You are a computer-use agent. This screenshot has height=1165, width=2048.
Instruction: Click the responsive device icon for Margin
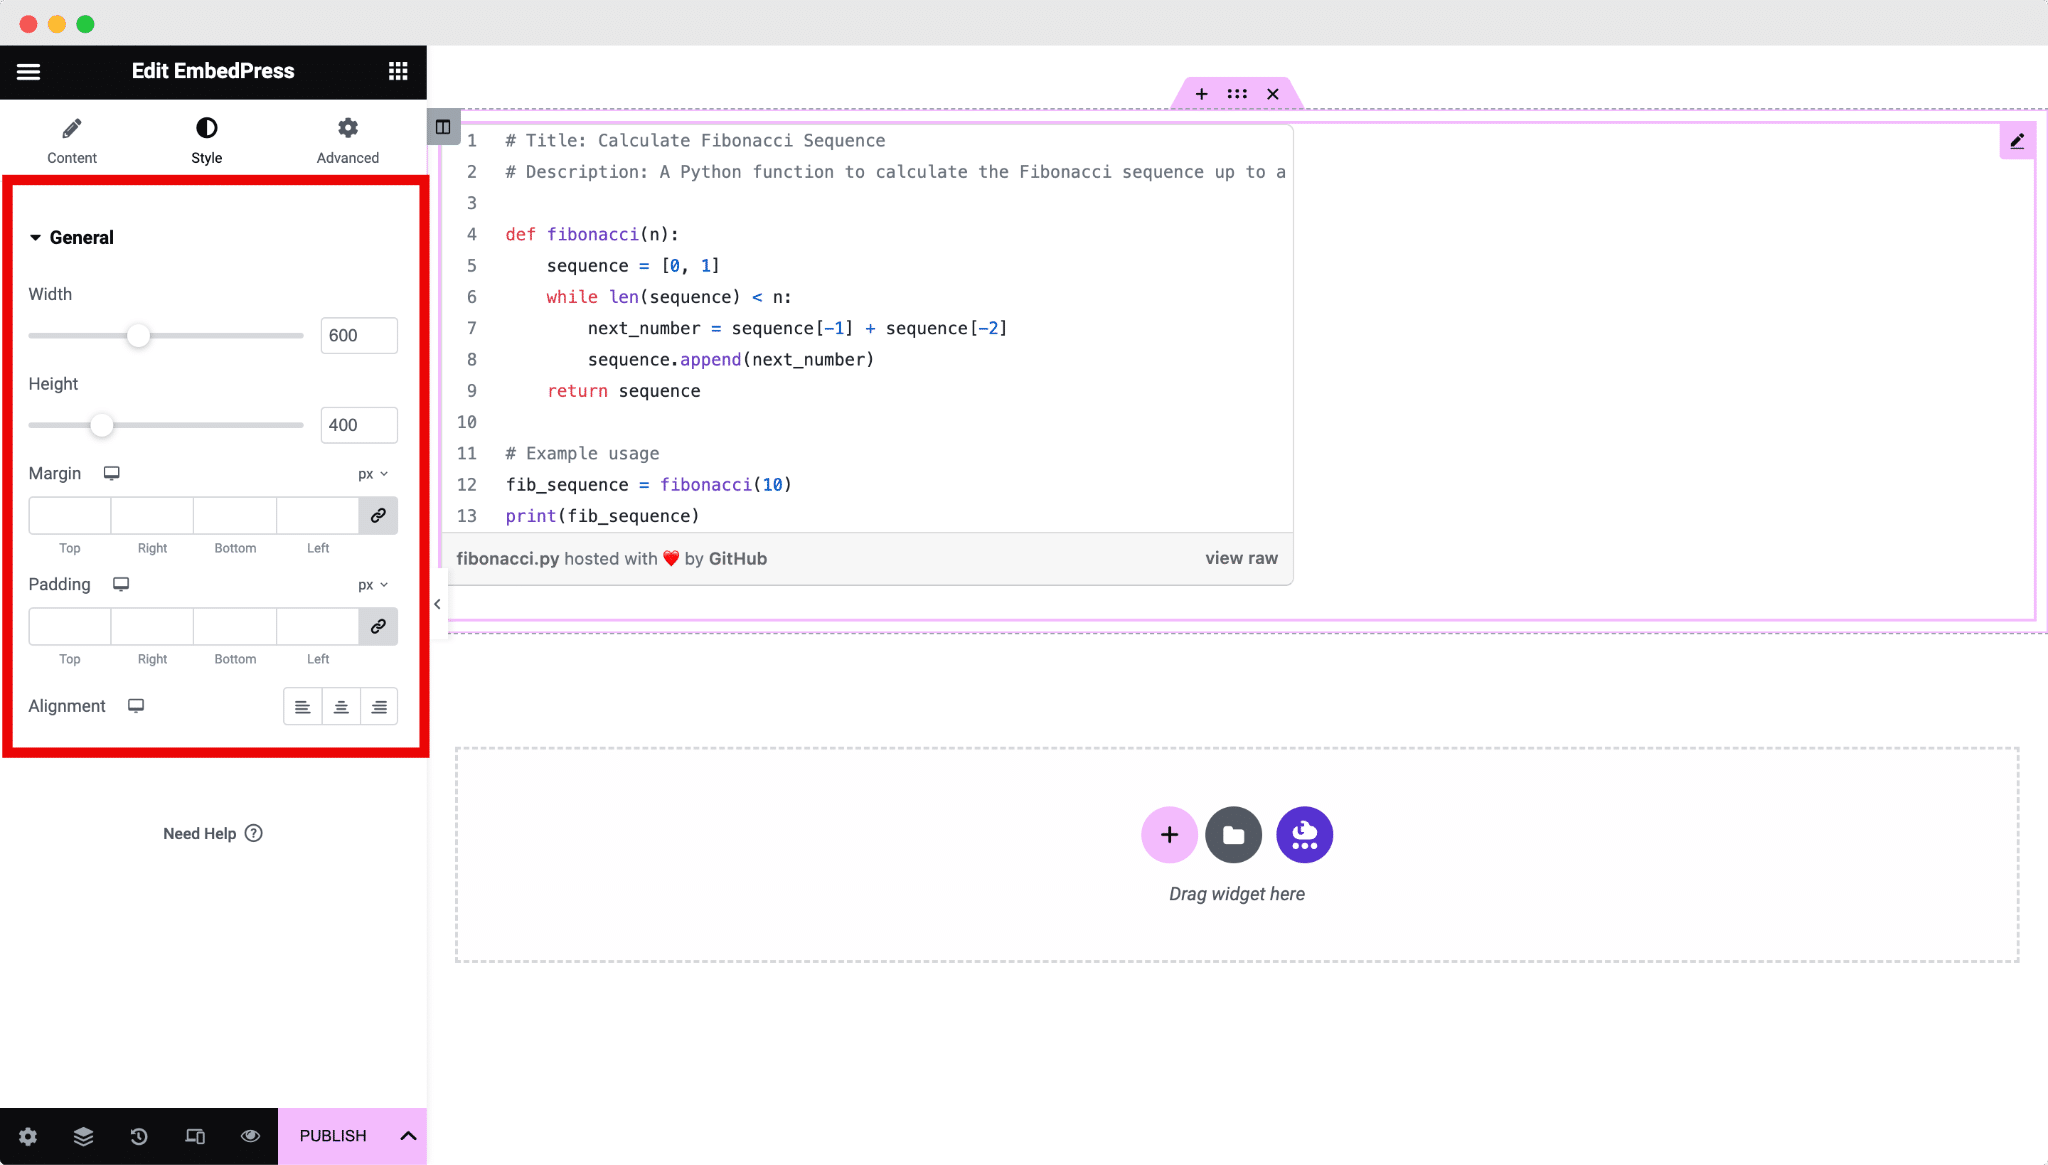111,473
